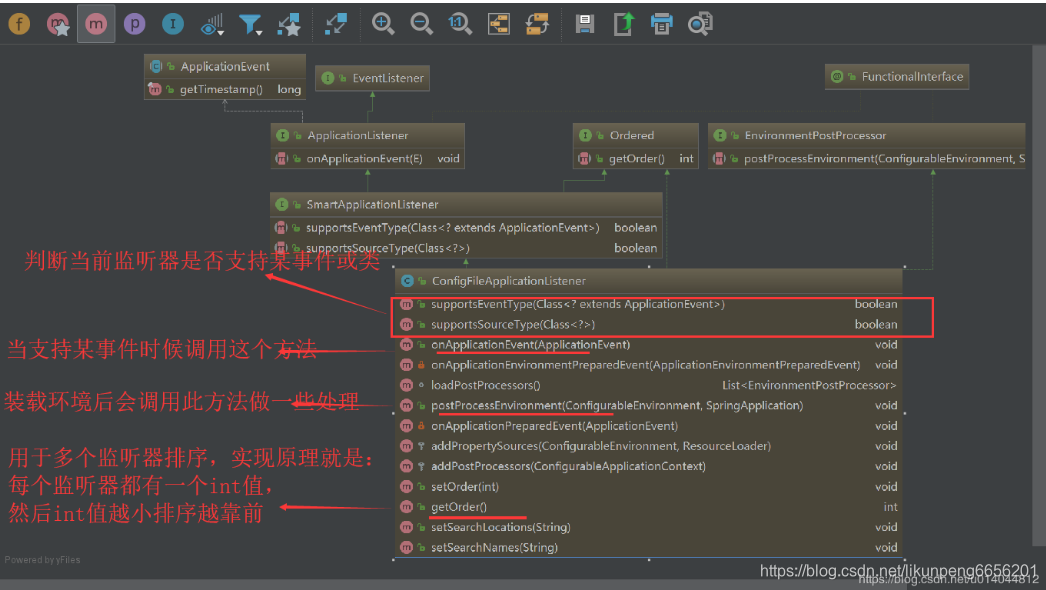Click the interface icon beside EnvironmentPostProcessor
Image resolution: width=1046 pixels, height=590 pixels.
720,135
